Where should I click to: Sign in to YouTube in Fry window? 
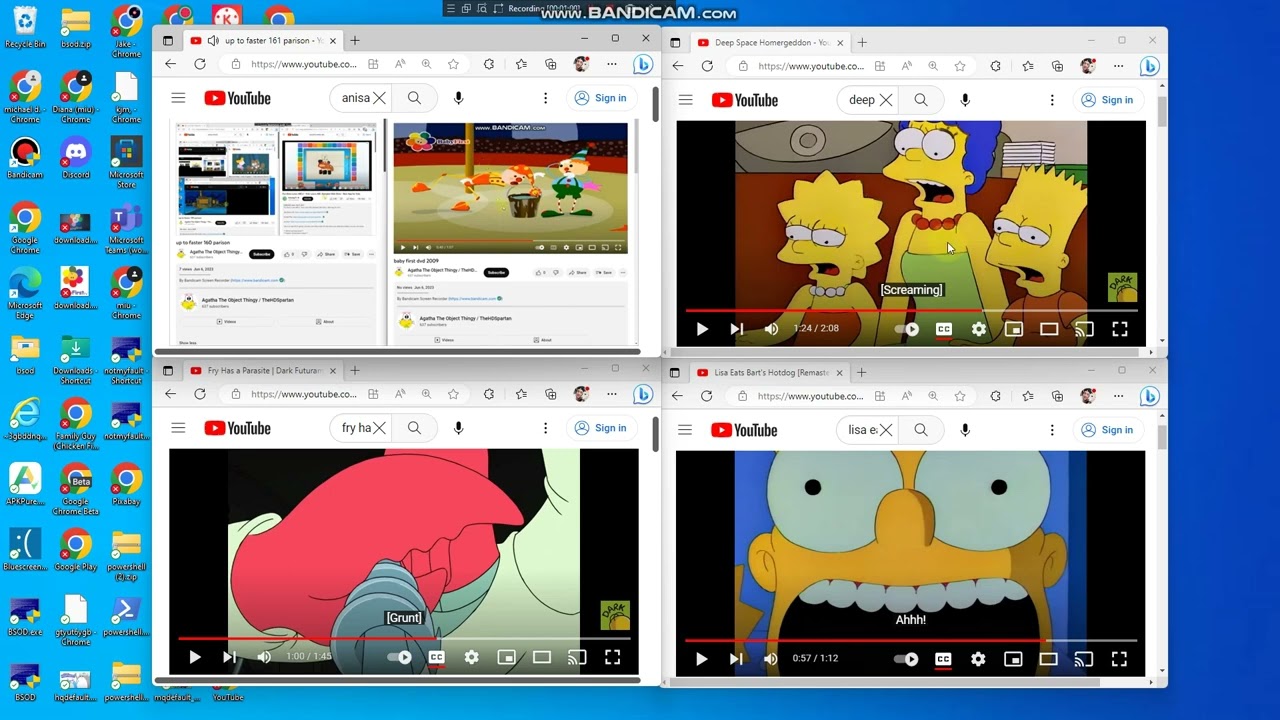point(600,428)
